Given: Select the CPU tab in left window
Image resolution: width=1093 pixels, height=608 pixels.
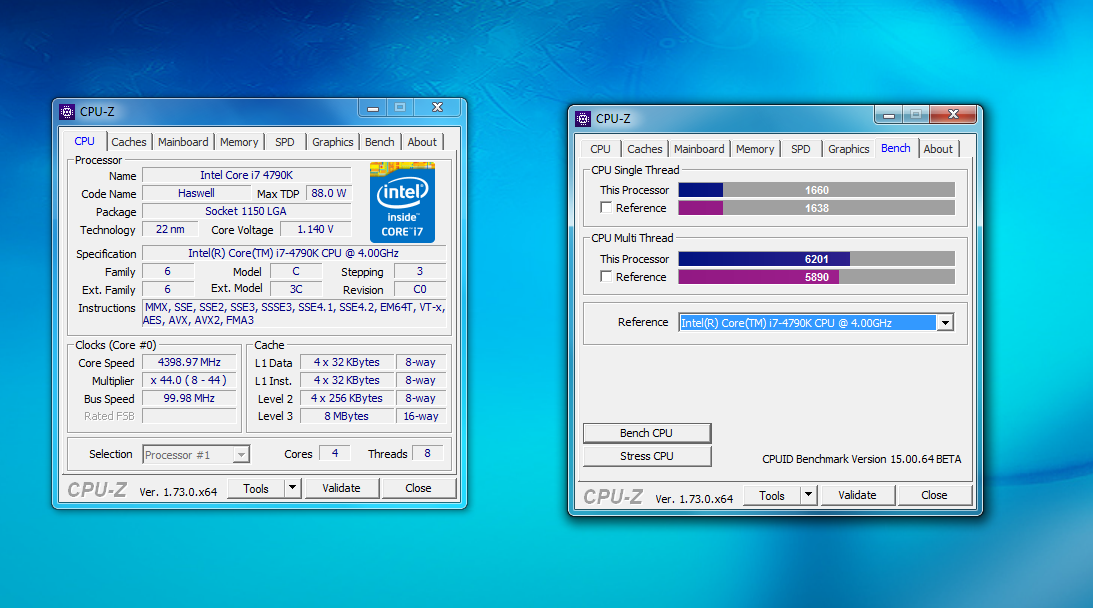Looking at the screenshot, I should click(84, 141).
